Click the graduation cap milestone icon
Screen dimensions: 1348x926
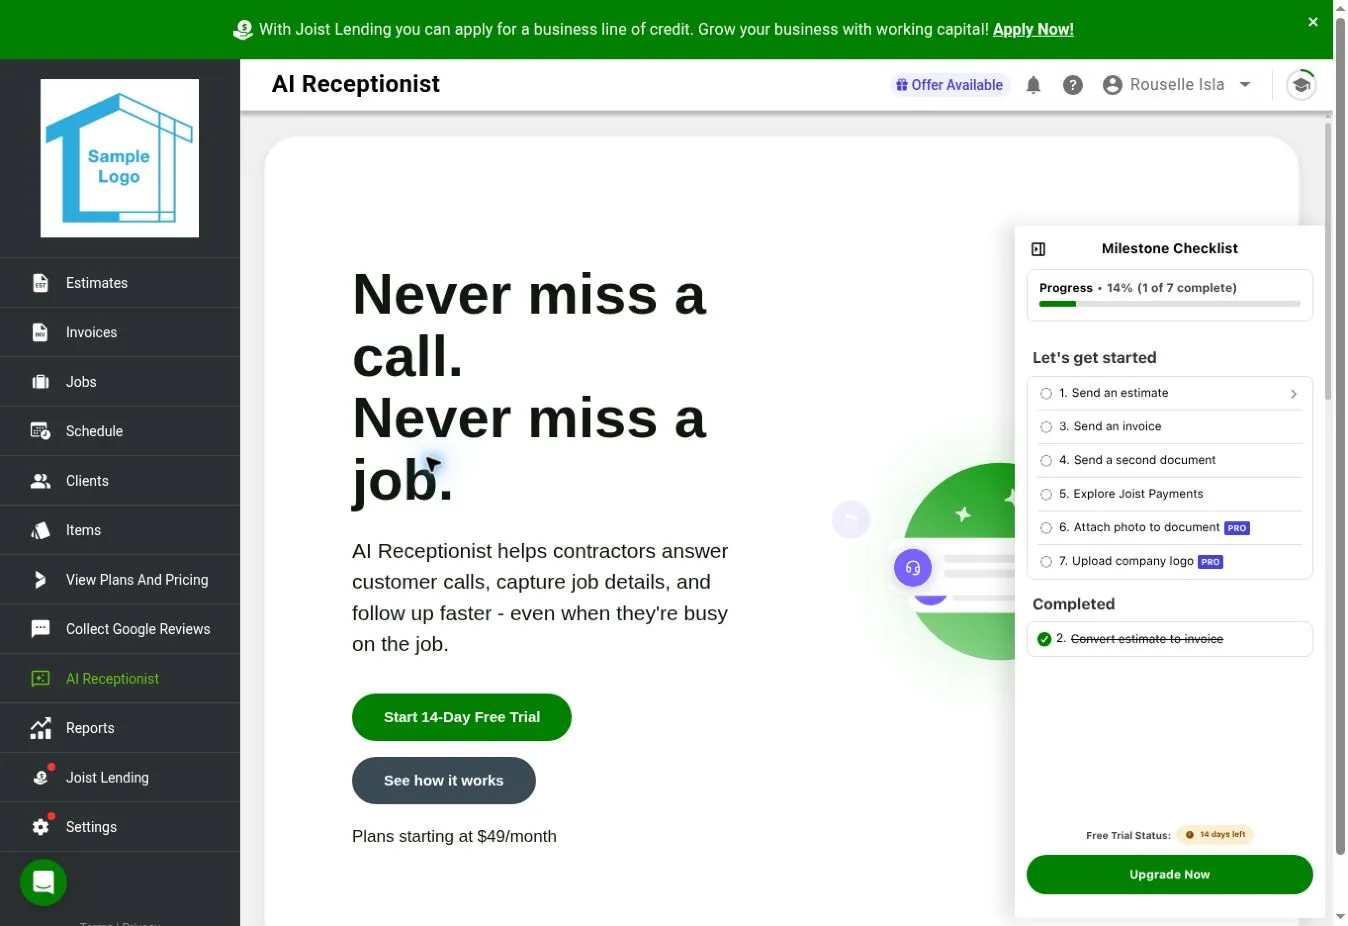[1301, 85]
